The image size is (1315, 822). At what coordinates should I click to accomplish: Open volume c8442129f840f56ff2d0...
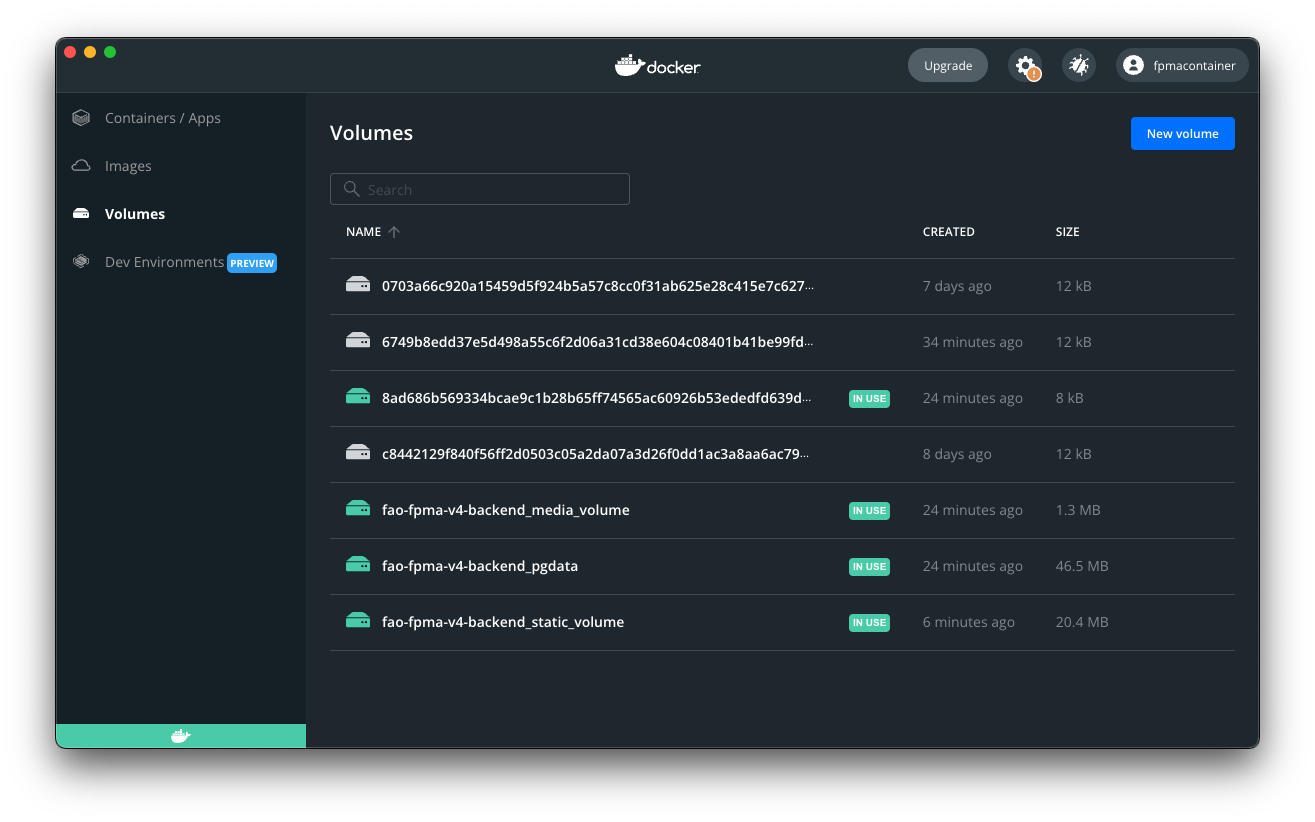598,454
